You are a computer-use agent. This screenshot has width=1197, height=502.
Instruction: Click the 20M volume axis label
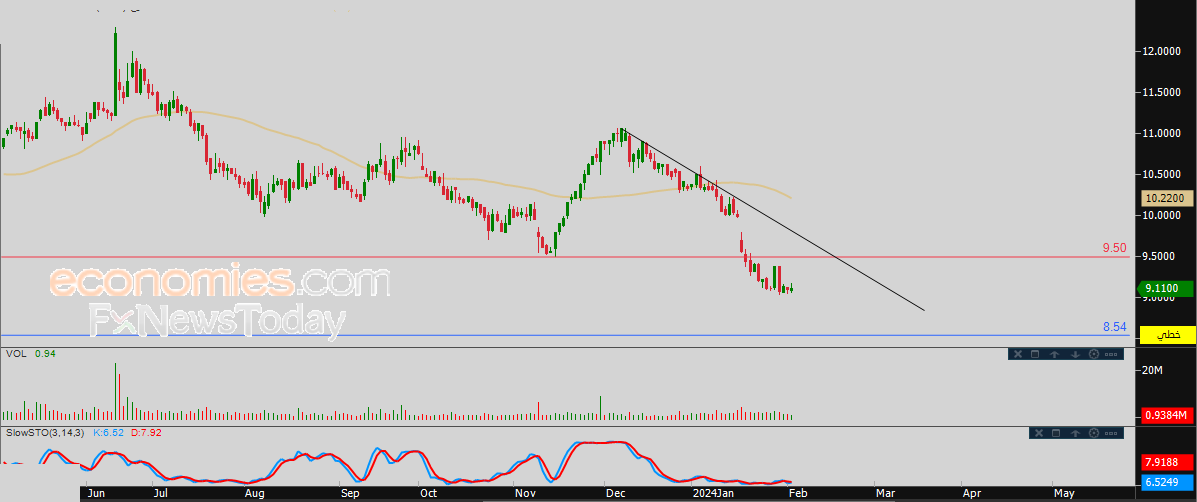click(x=1152, y=371)
